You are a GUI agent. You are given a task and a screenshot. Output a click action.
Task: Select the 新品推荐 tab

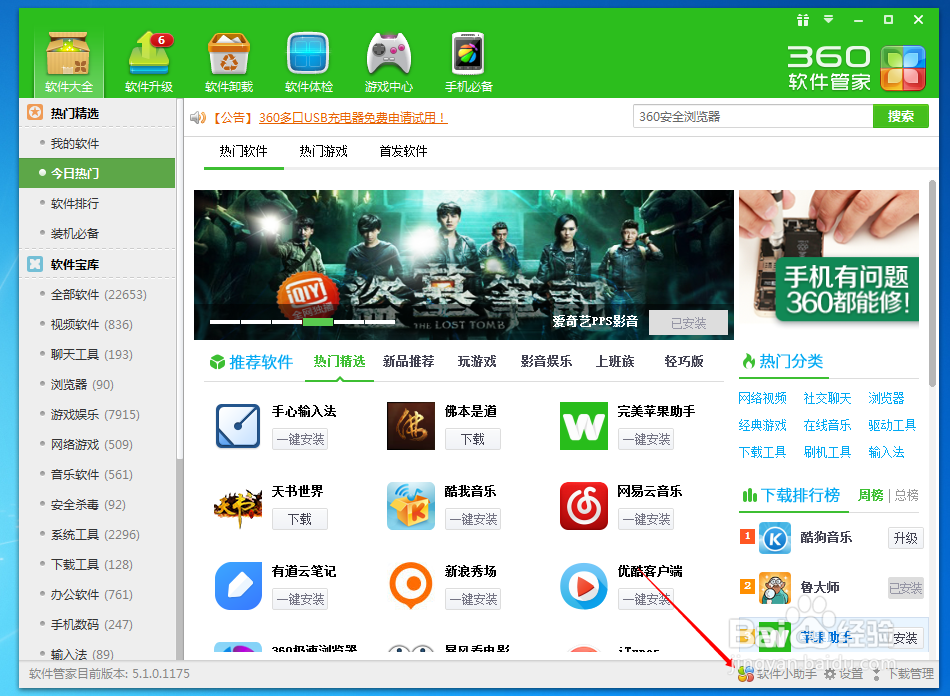pyautogui.click(x=408, y=362)
